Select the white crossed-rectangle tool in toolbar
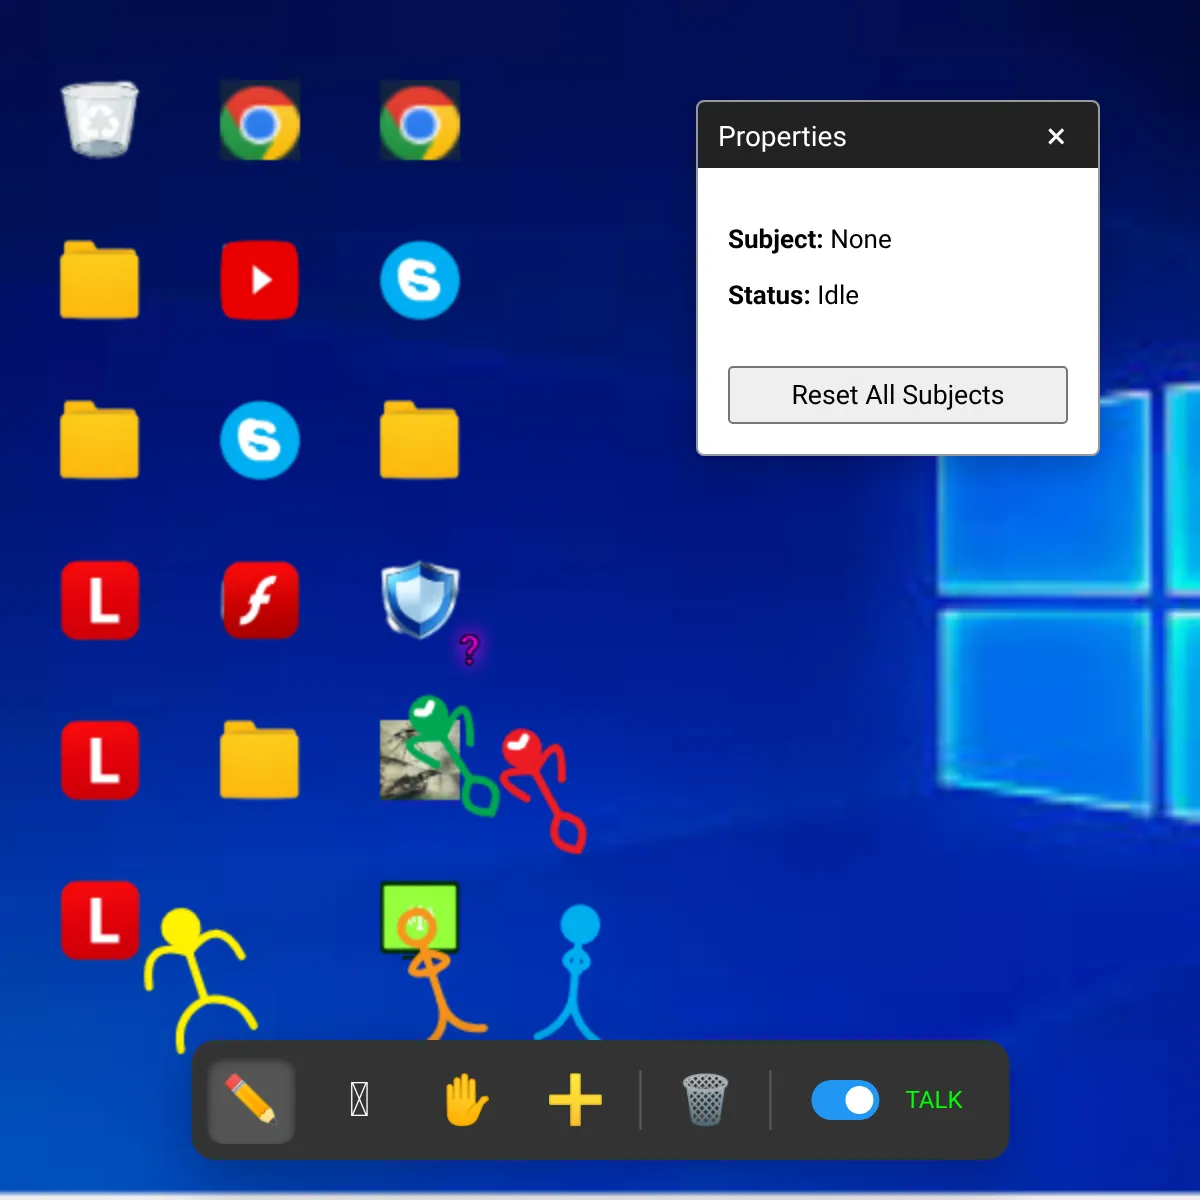This screenshot has width=1200, height=1200. pos(360,1100)
